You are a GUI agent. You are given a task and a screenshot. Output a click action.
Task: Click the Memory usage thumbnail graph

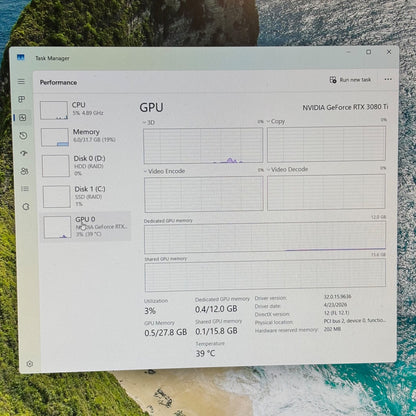55,137
